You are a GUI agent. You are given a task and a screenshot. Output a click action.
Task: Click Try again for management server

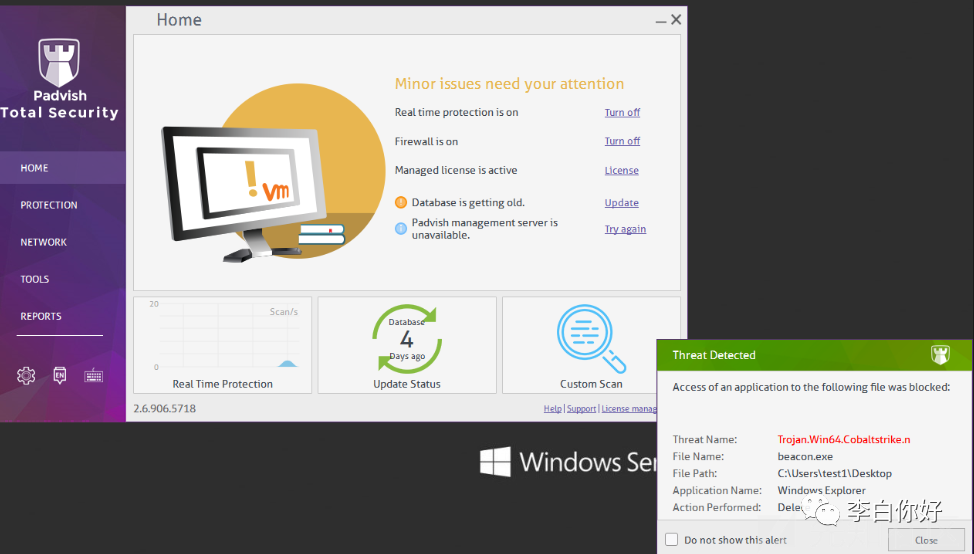pyautogui.click(x=626, y=229)
